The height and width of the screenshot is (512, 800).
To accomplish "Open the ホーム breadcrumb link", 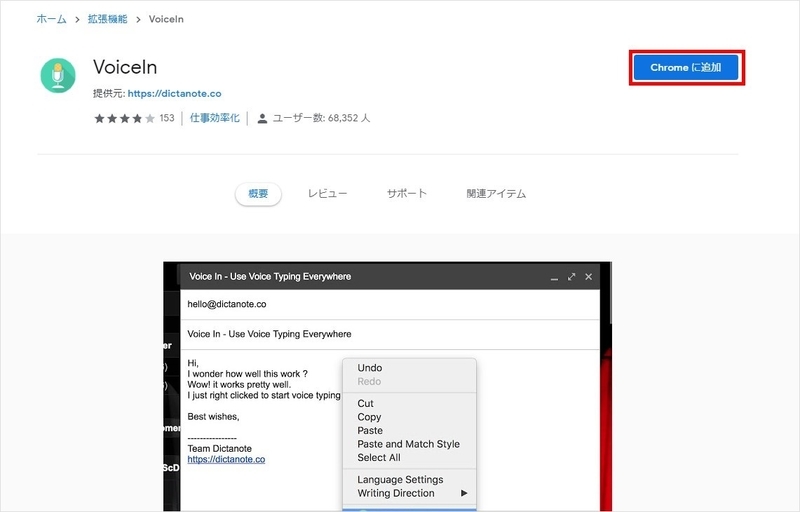I will tap(52, 19).
